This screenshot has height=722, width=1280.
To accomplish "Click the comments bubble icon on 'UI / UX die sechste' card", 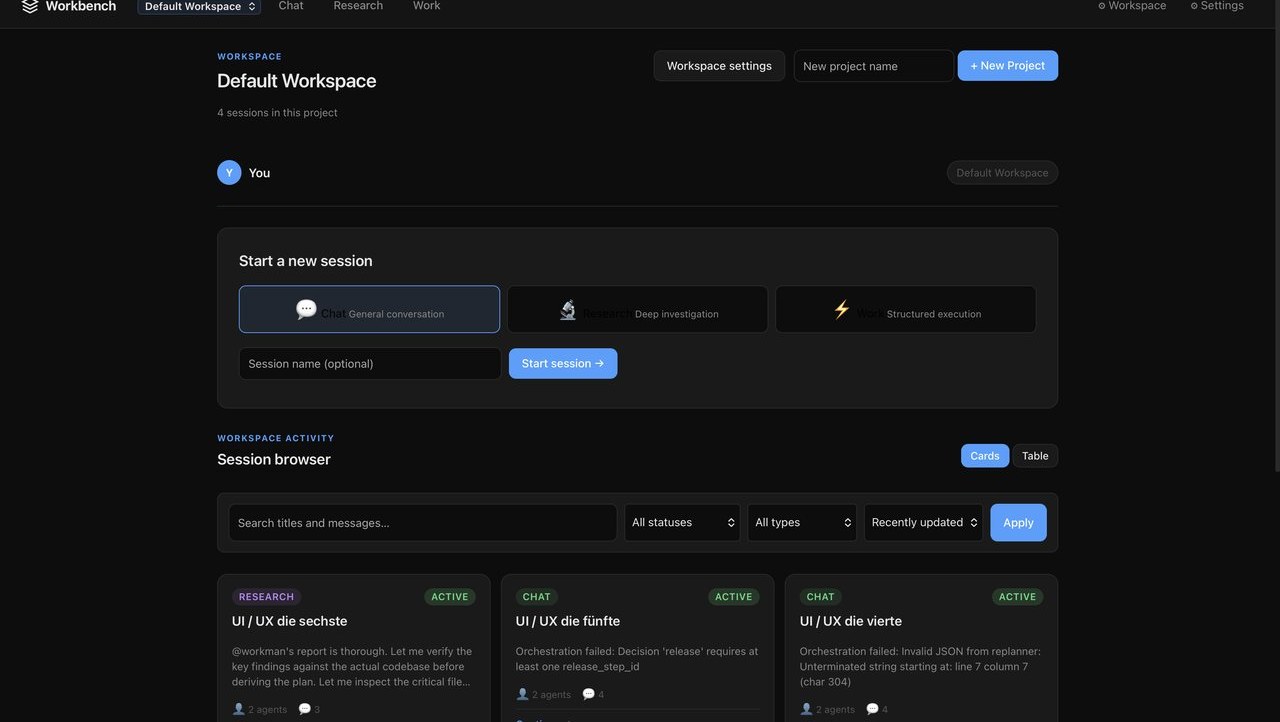I will (305, 709).
